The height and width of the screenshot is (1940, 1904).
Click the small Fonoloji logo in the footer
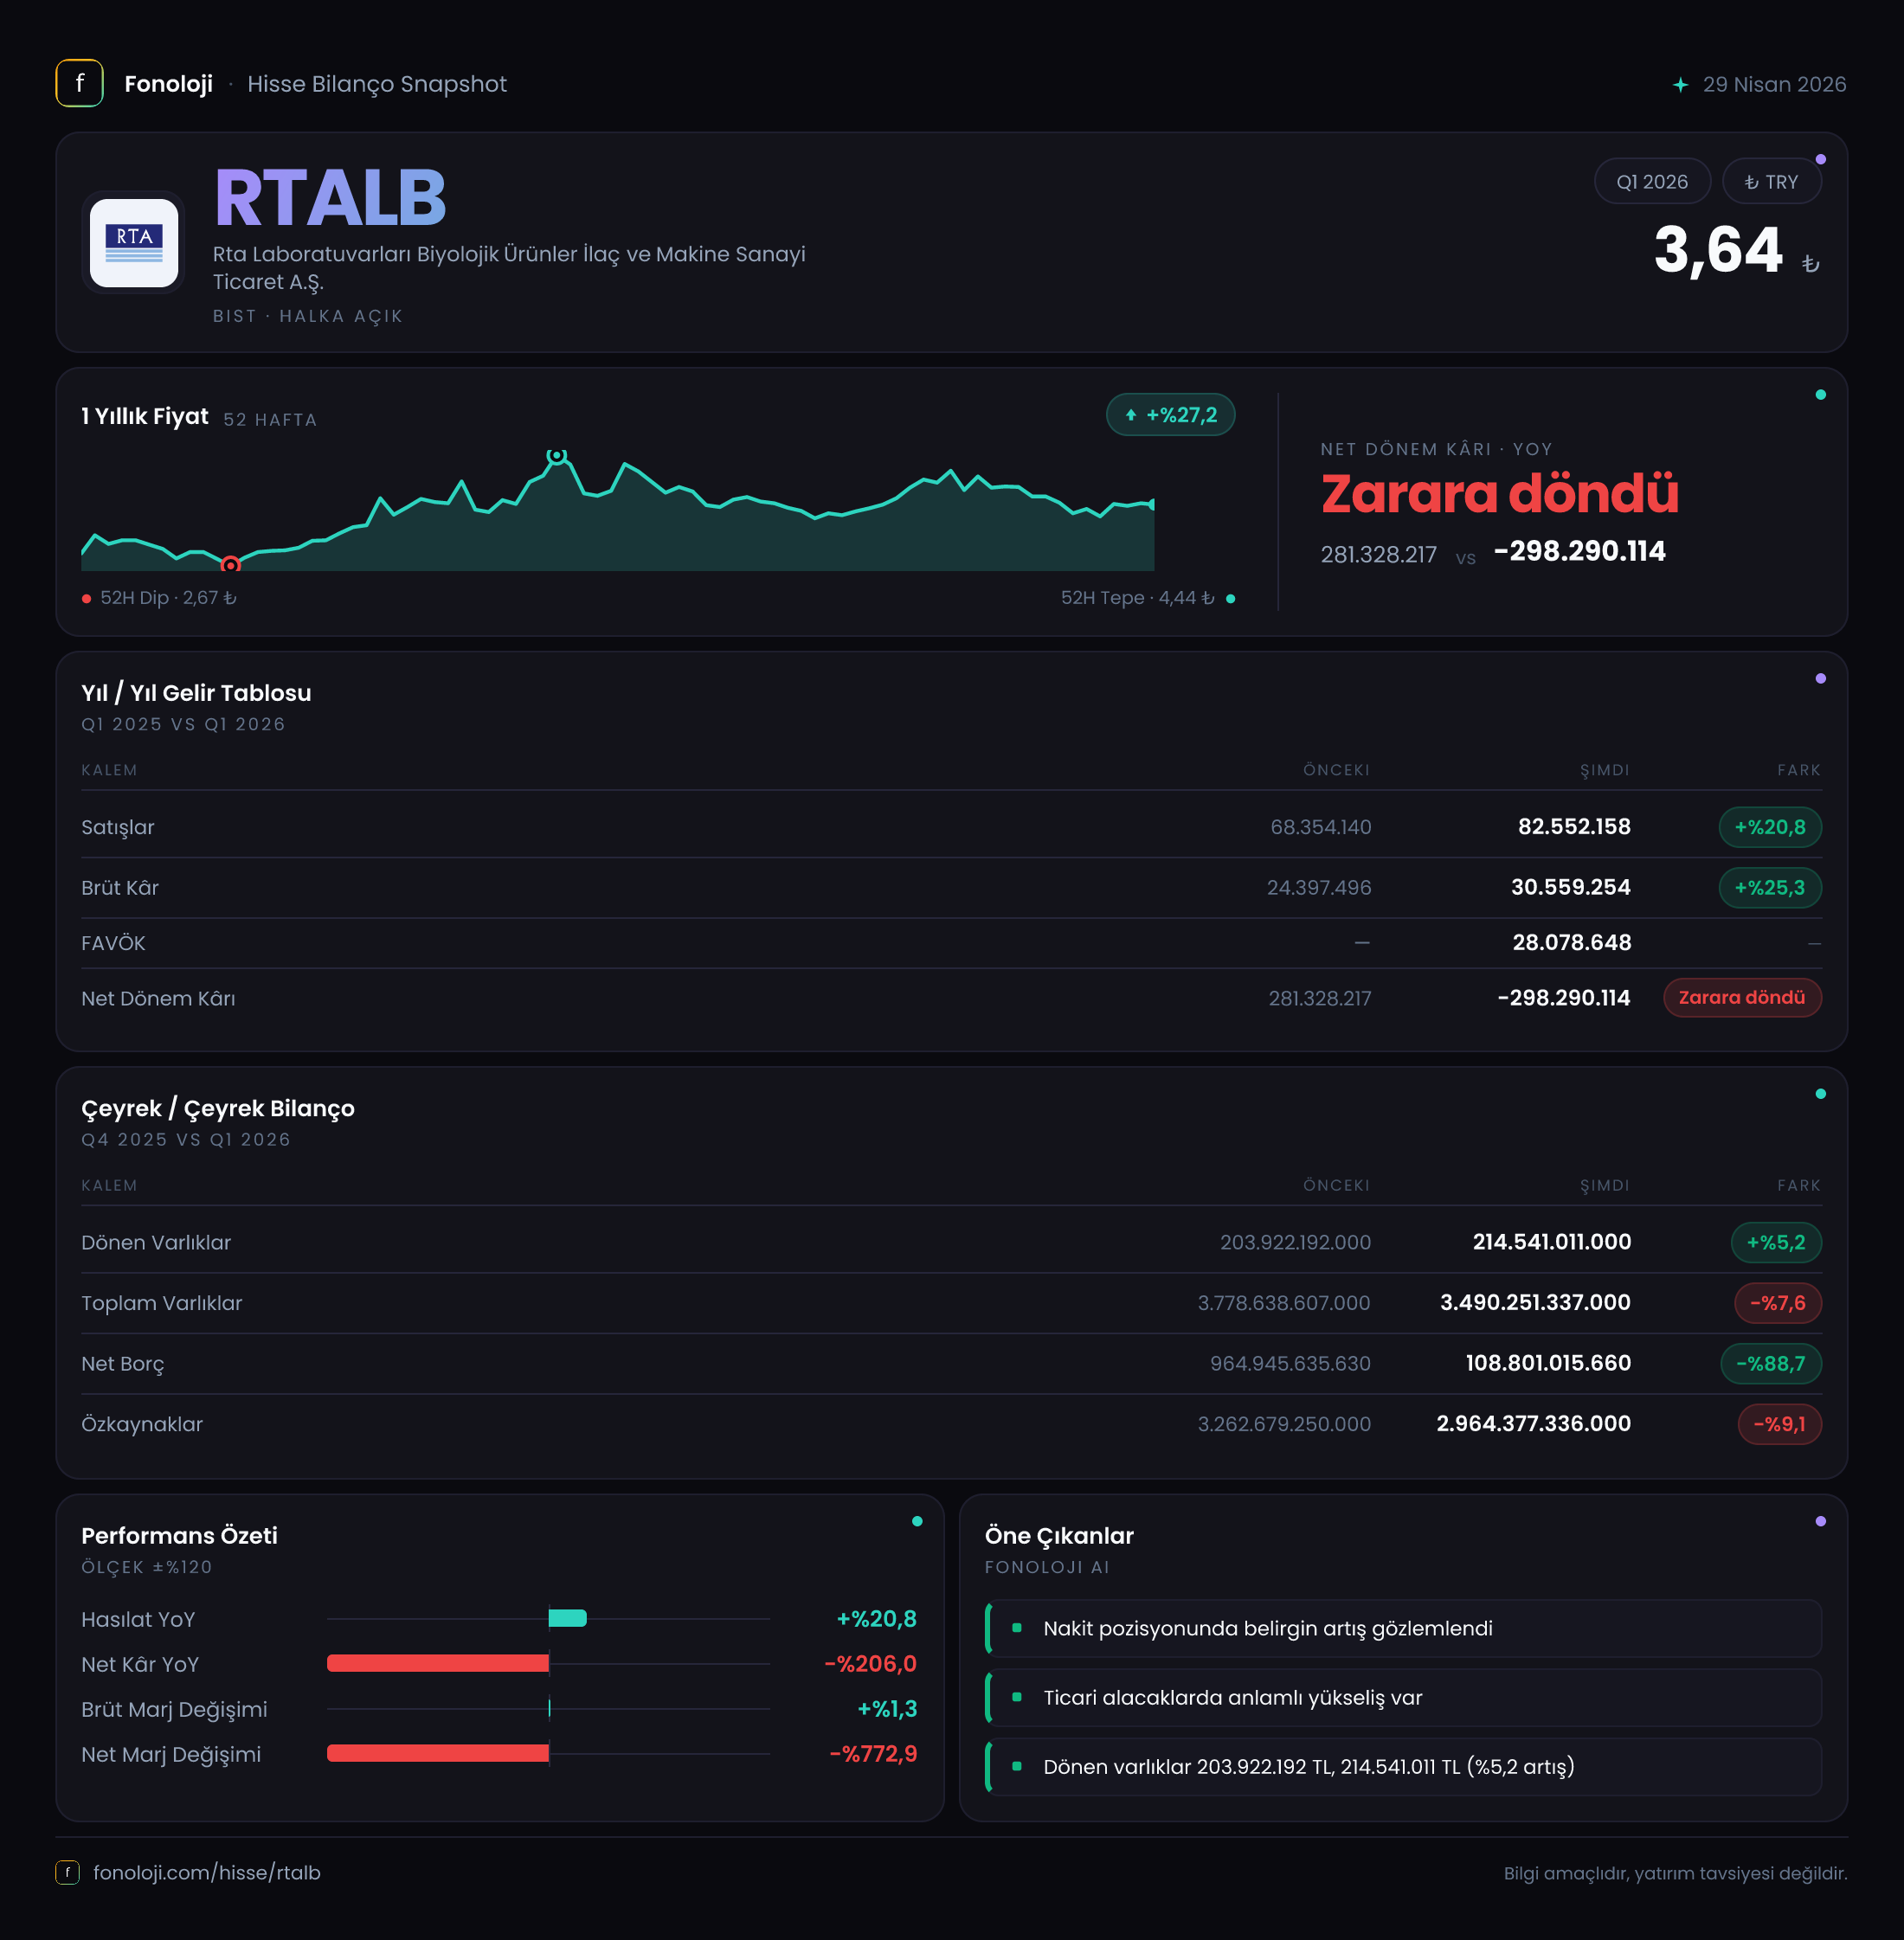[67, 1872]
